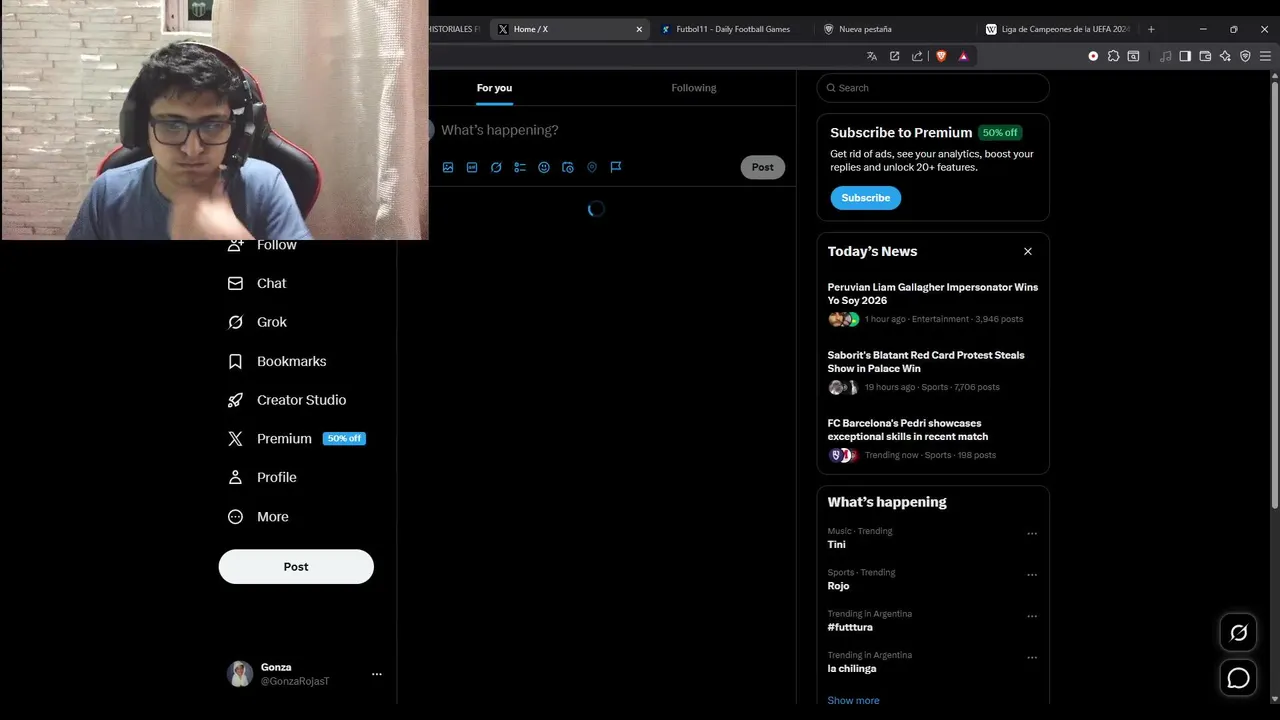
Task: Open the browser extensions puzzle icon
Action: click(1113, 56)
